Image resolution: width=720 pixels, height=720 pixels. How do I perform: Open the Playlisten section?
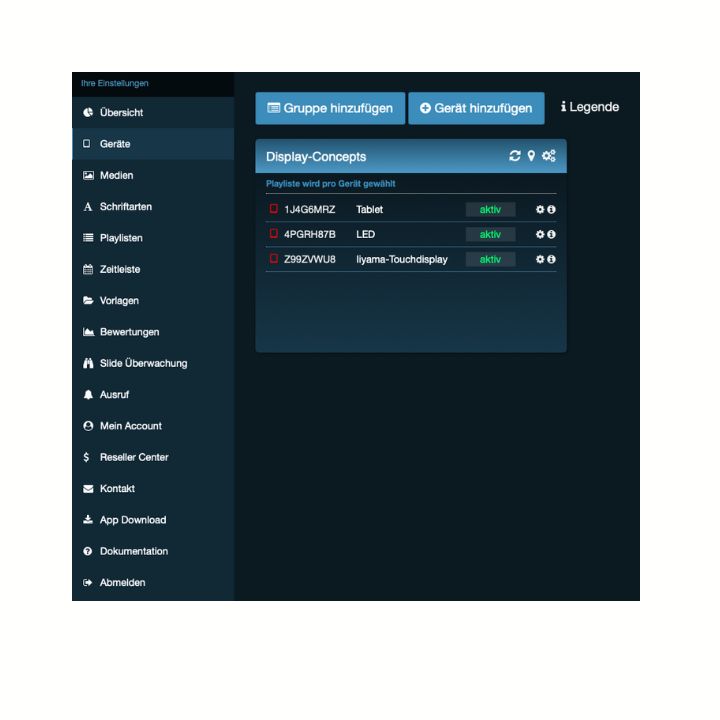pos(153,238)
